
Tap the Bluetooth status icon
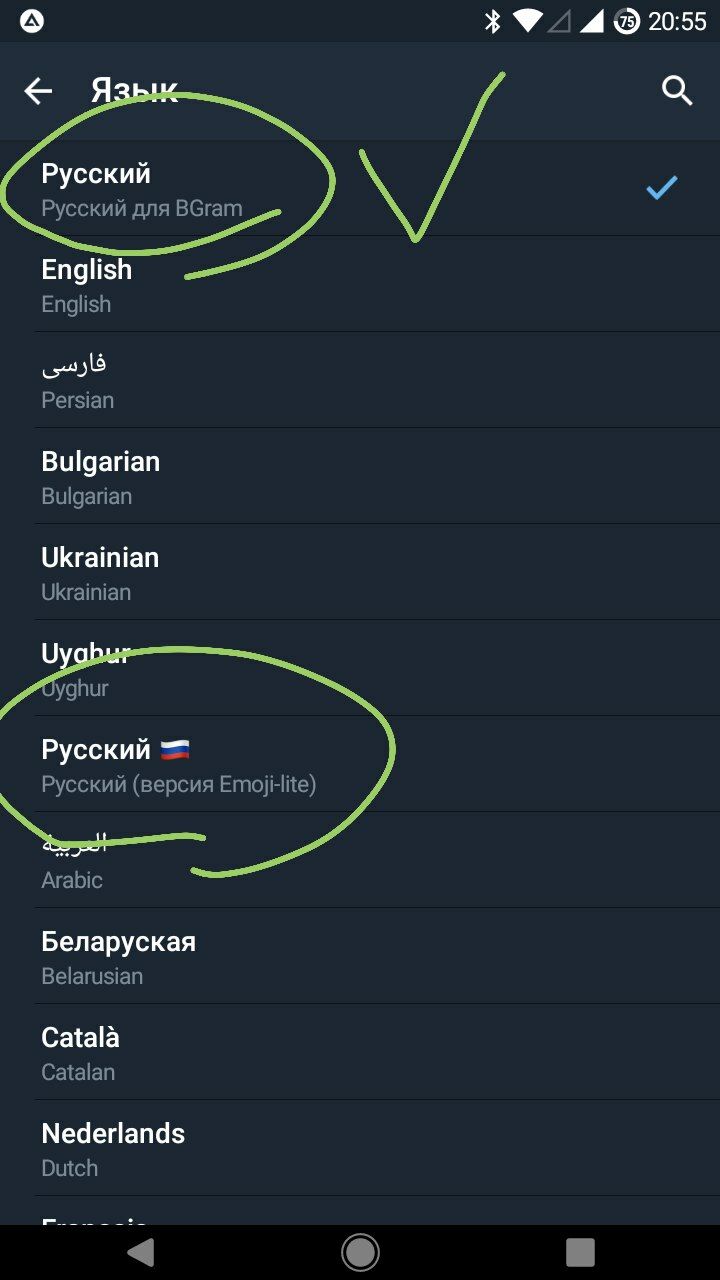(492, 21)
